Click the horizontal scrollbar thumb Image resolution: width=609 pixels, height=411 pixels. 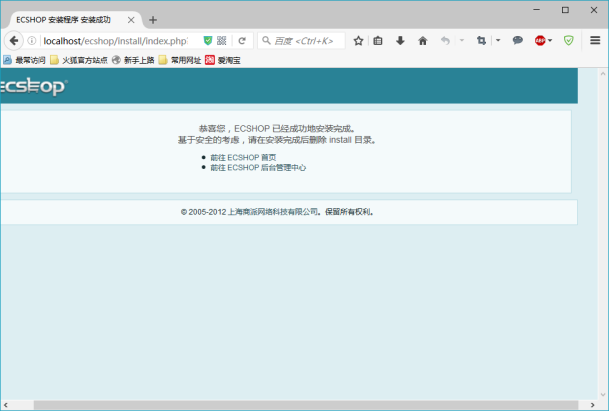click(306, 405)
